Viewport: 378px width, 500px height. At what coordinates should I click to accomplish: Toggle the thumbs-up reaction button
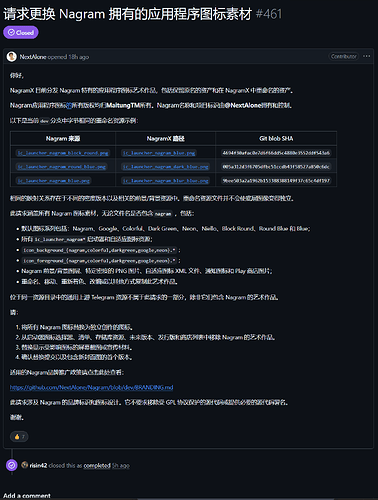pyautogui.click(x=19, y=436)
